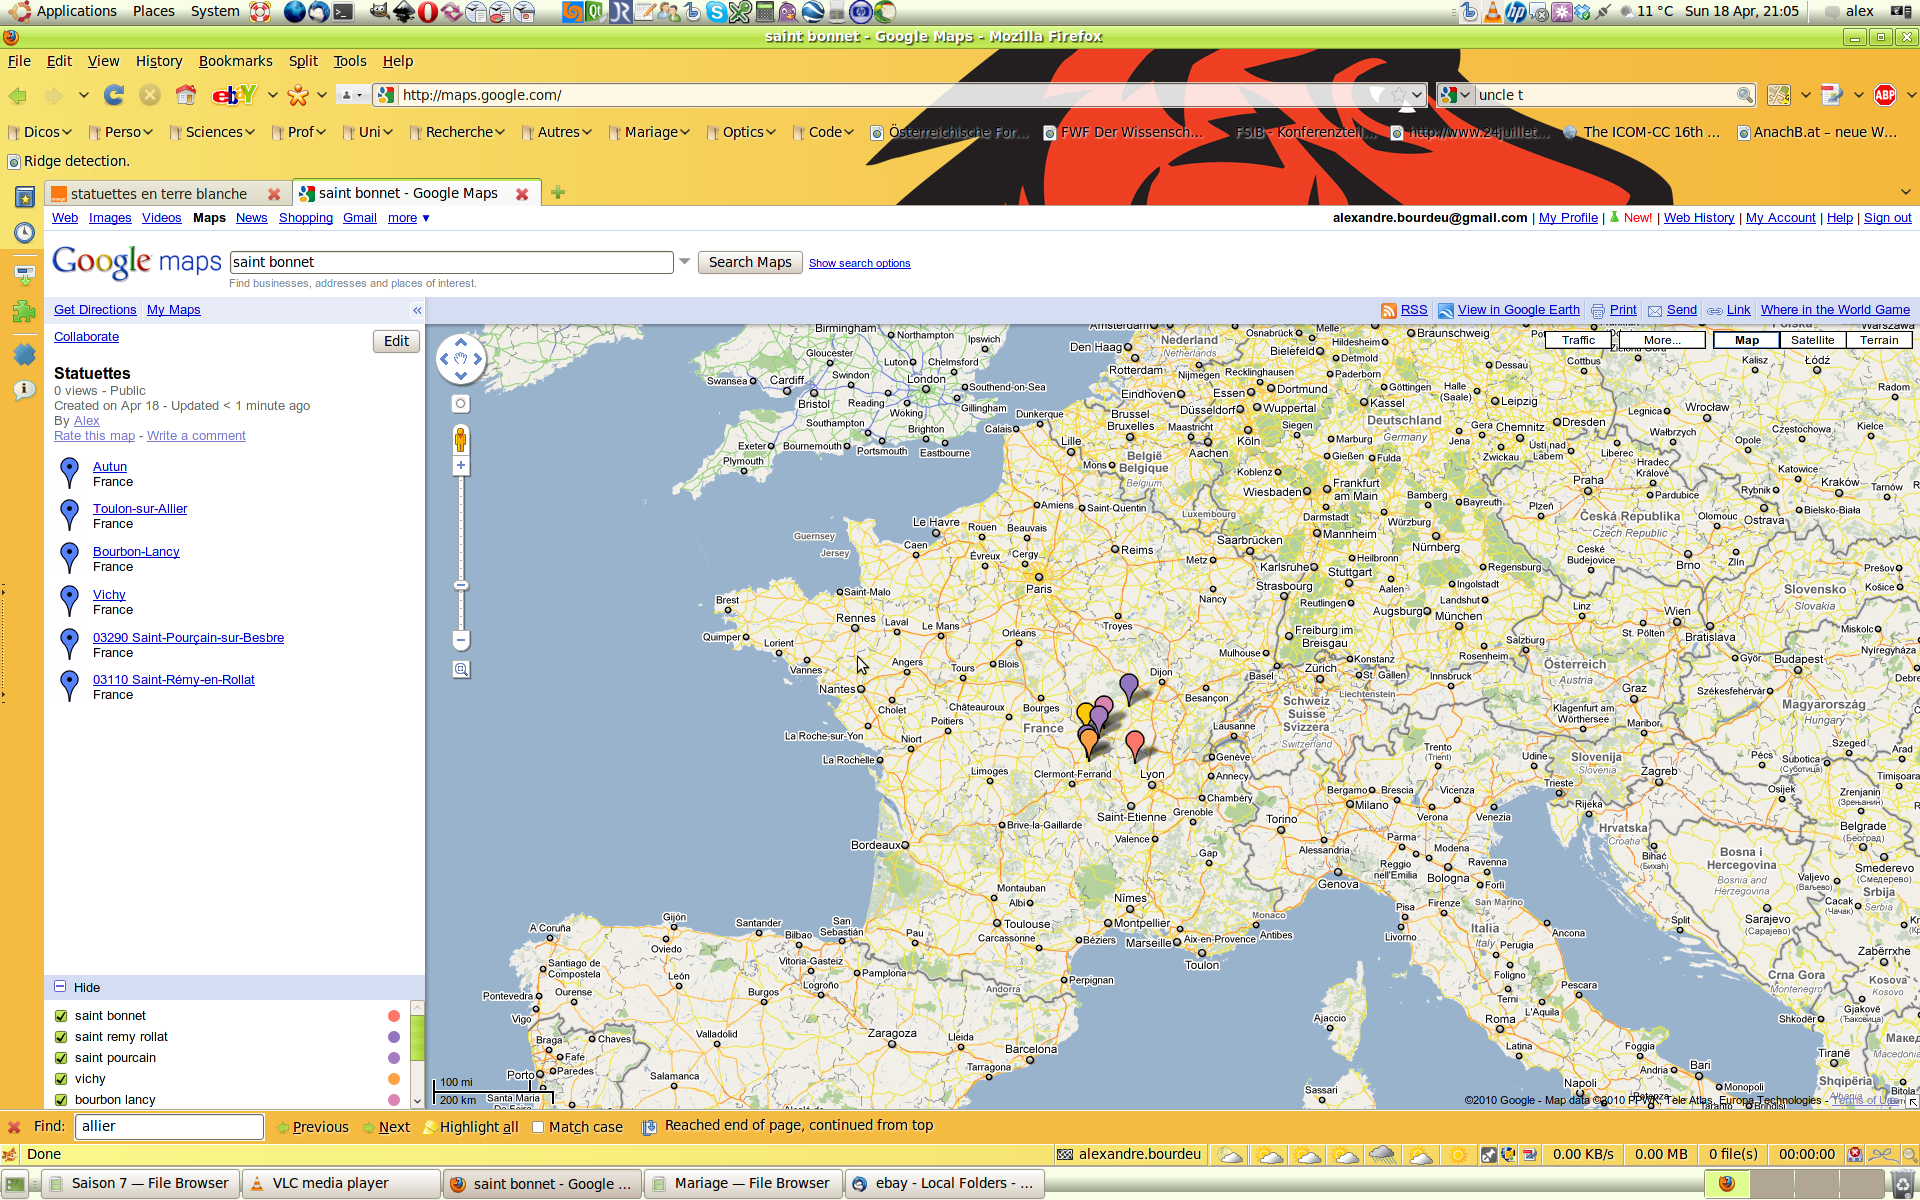Switch to statuettes en terre blanche tab
The height and width of the screenshot is (1200, 1920).
click(160, 194)
